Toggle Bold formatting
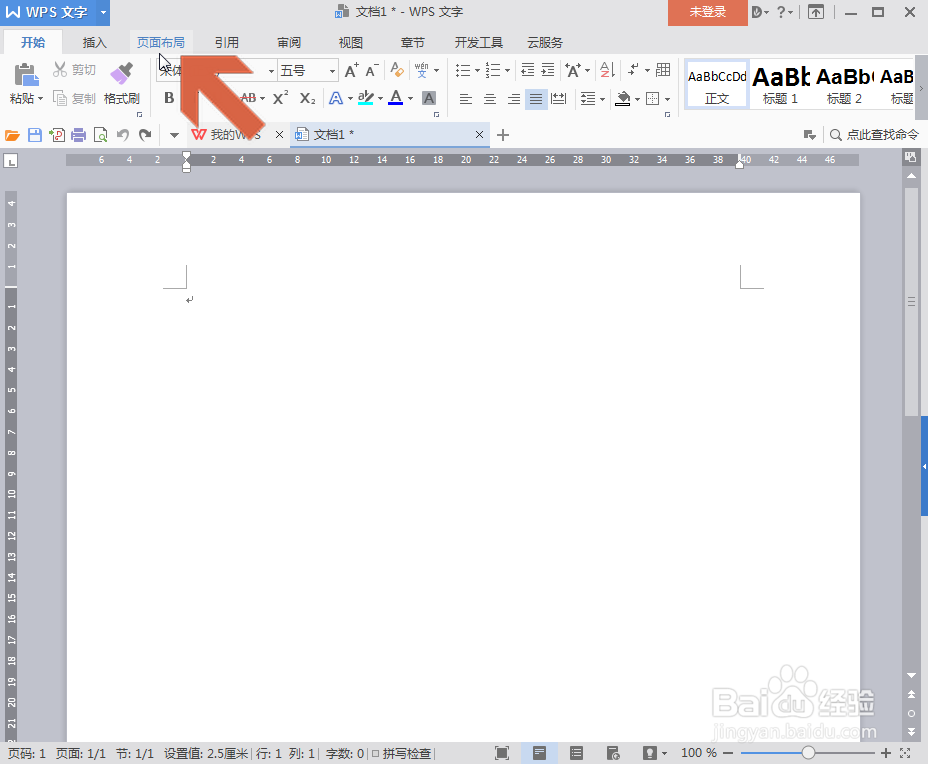The height and width of the screenshot is (764, 928). (169, 98)
